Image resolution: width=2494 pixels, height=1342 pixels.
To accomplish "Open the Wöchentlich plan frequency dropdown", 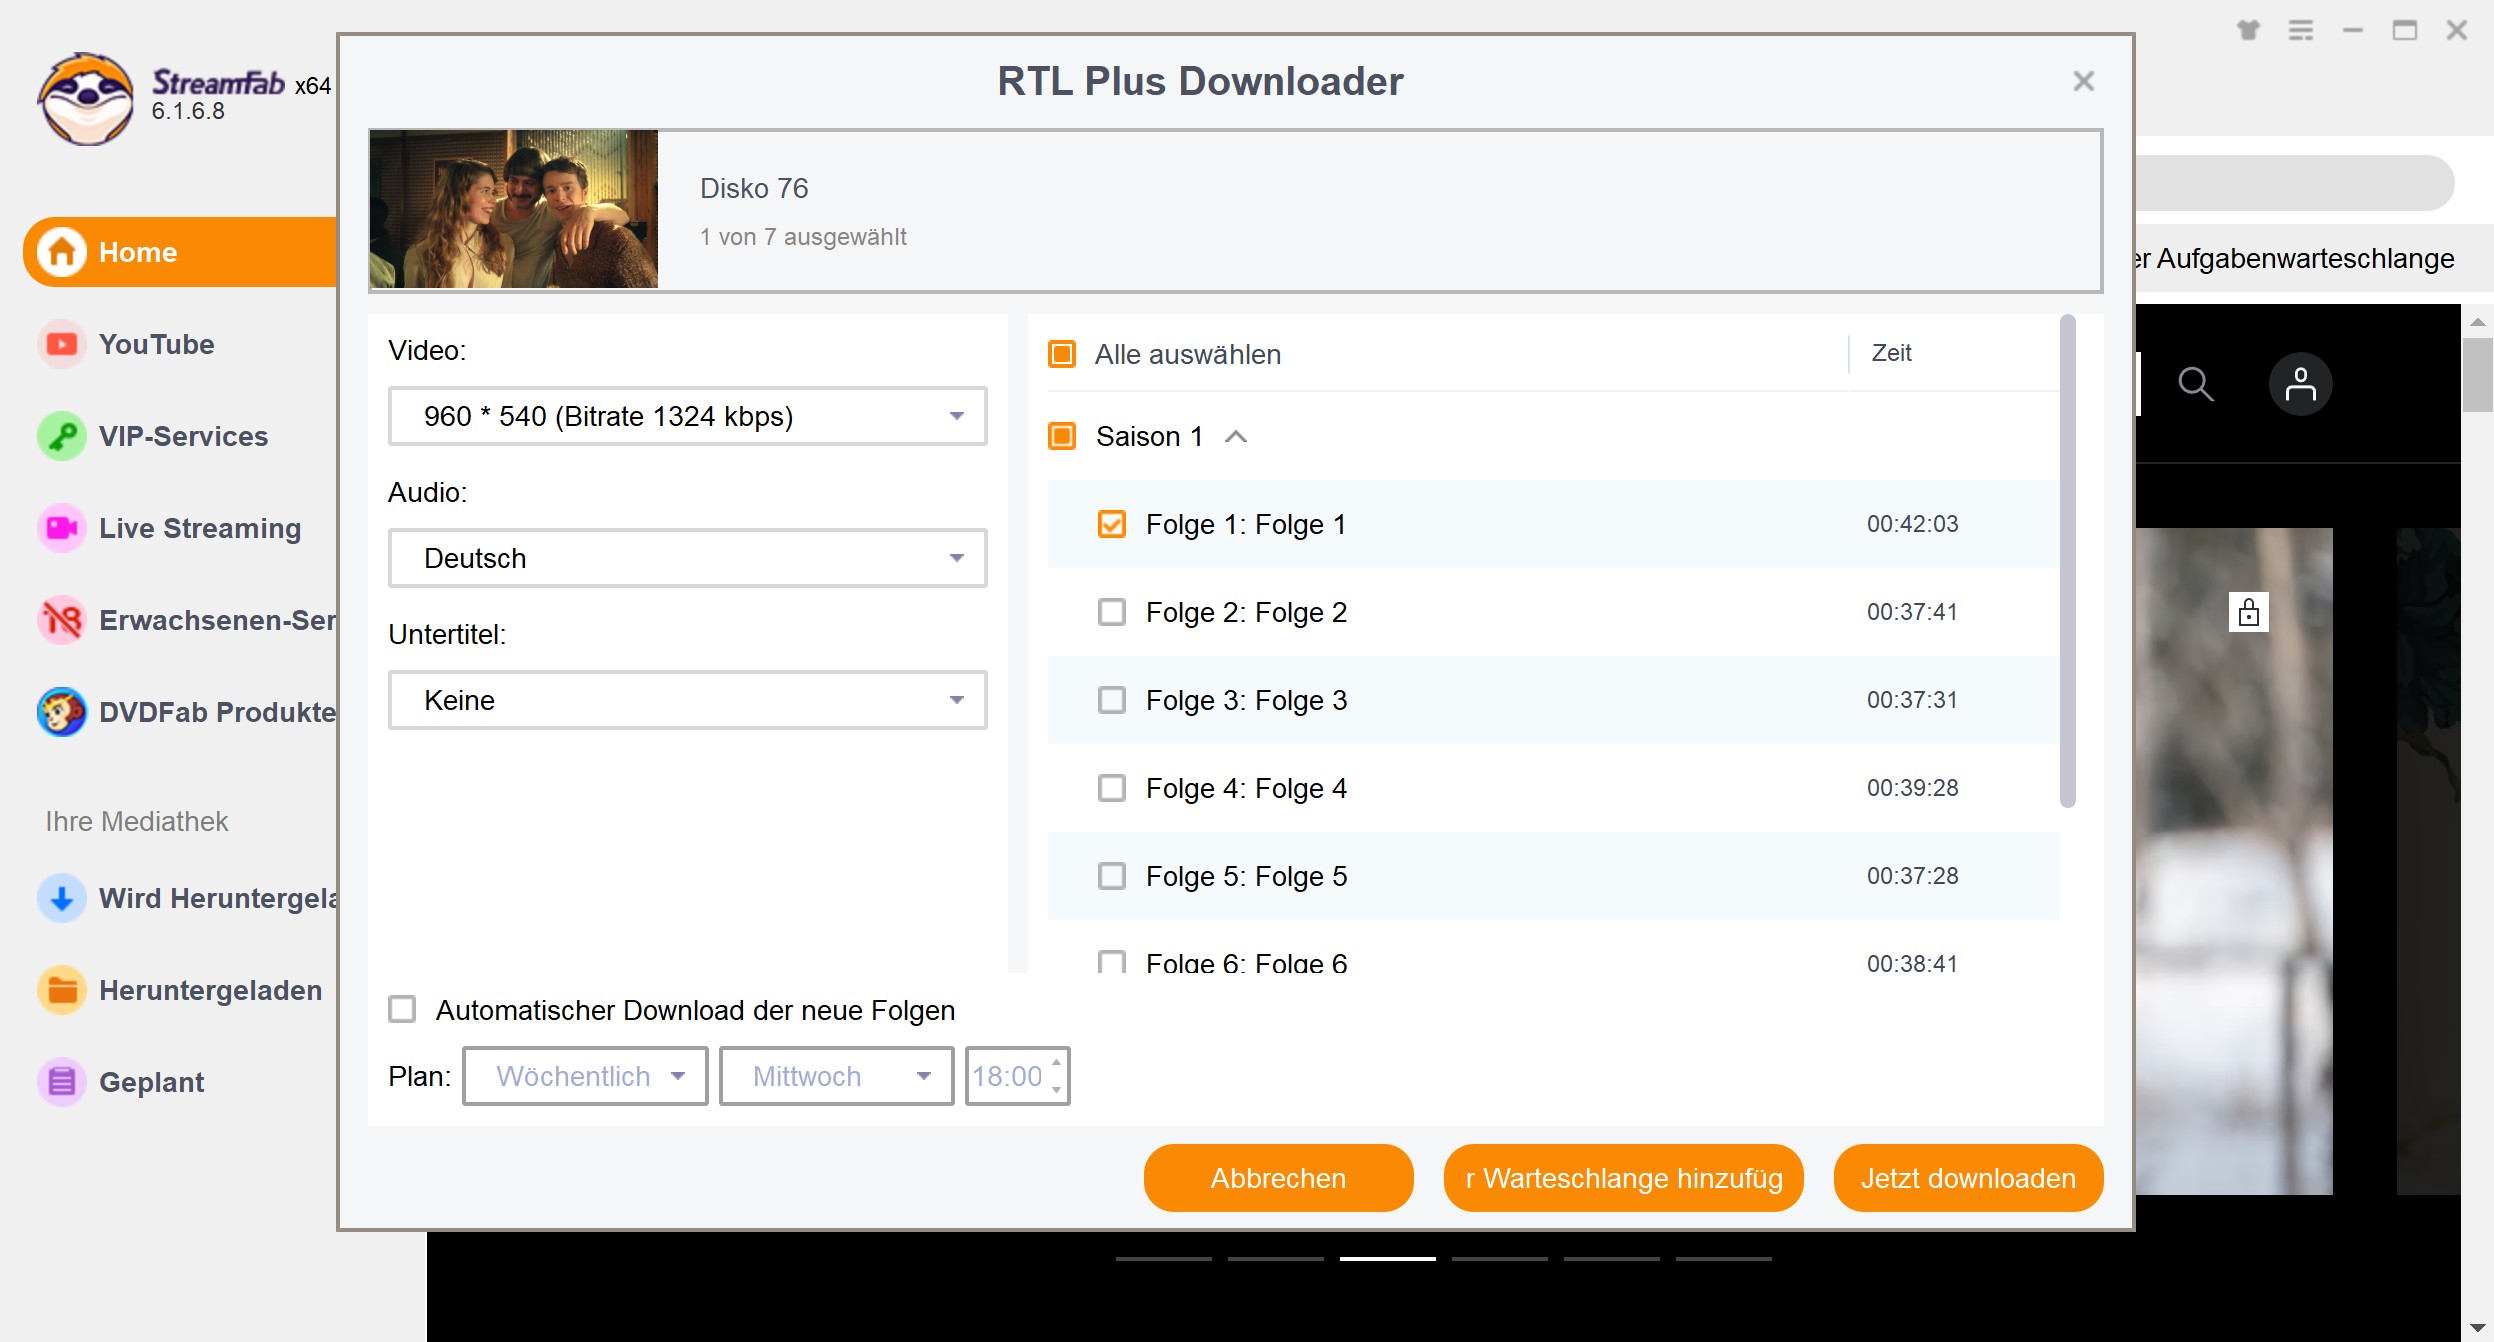I will (x=585, y=1076).
